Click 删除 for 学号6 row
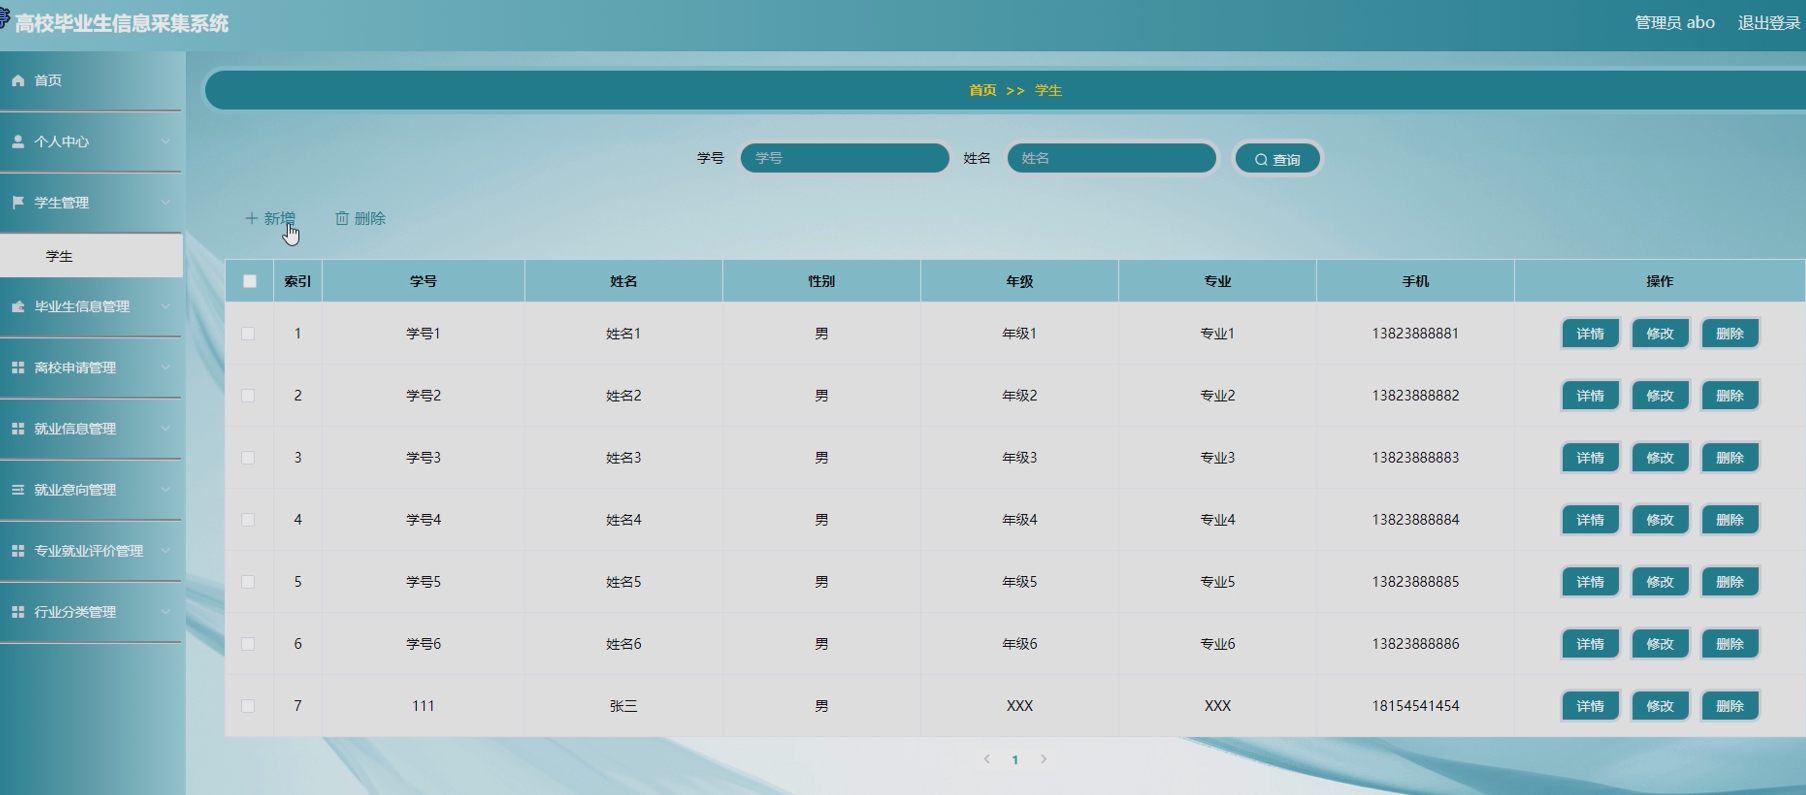This screenshot has height=795, width=1806. point(1730,643)
